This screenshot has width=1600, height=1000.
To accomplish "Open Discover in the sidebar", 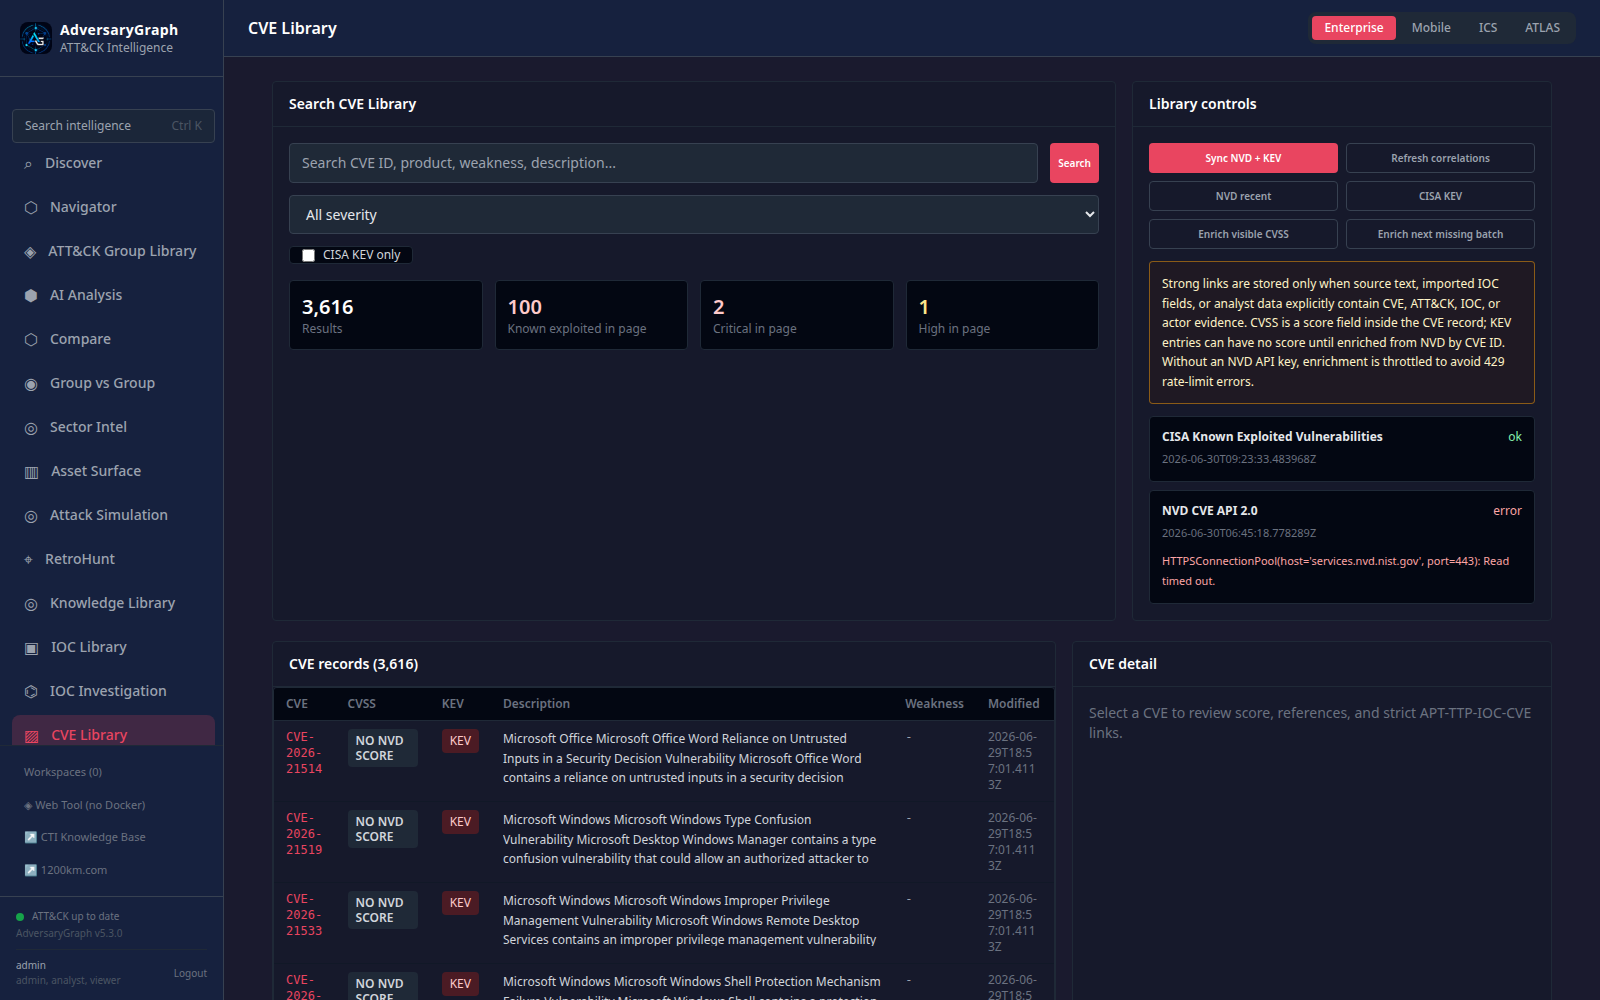I will coord(113,163).
